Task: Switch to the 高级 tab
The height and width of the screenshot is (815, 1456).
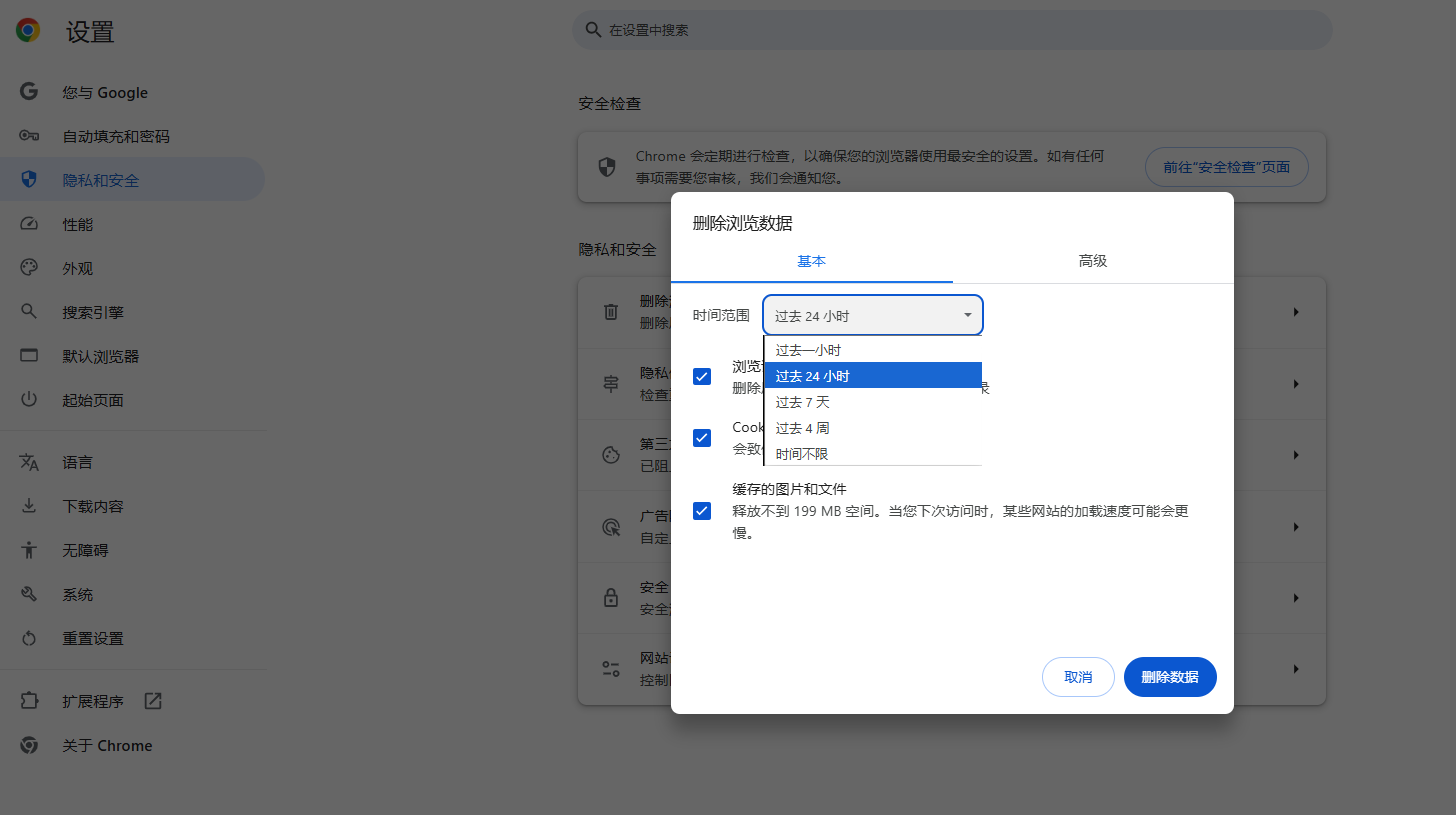Action: coord(1093,261)
